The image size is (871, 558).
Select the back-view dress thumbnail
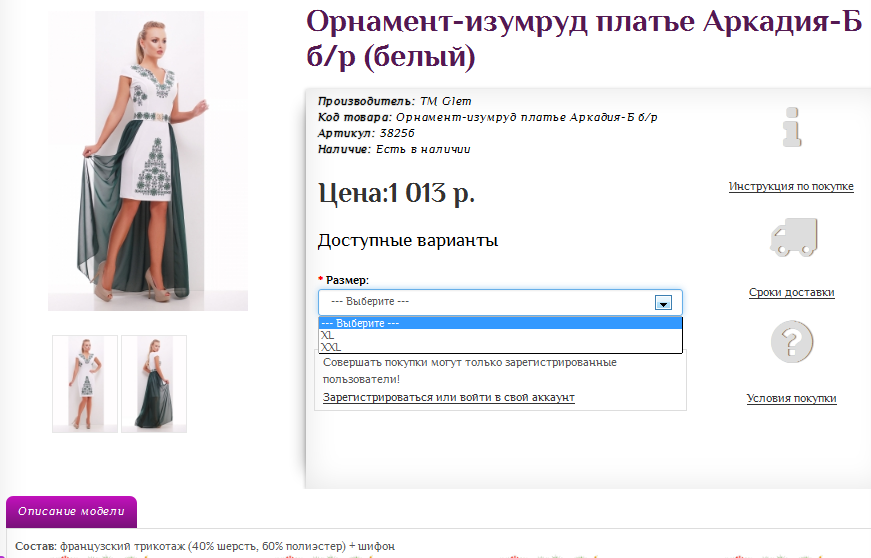[x=154, y=384]
